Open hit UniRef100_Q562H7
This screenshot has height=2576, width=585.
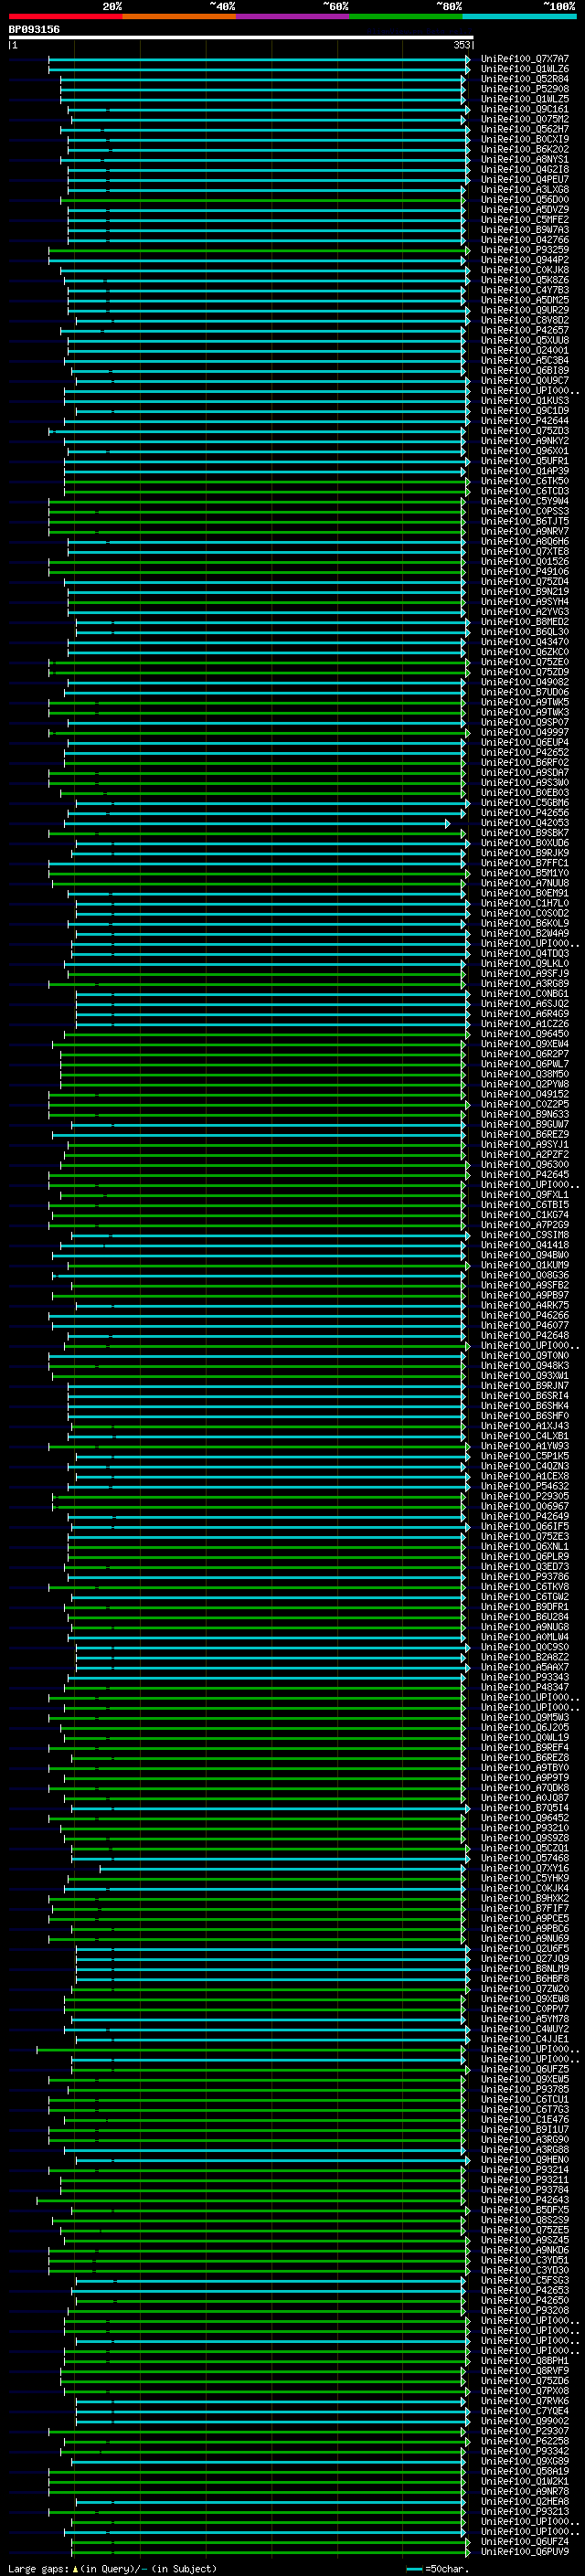[524, 129]
